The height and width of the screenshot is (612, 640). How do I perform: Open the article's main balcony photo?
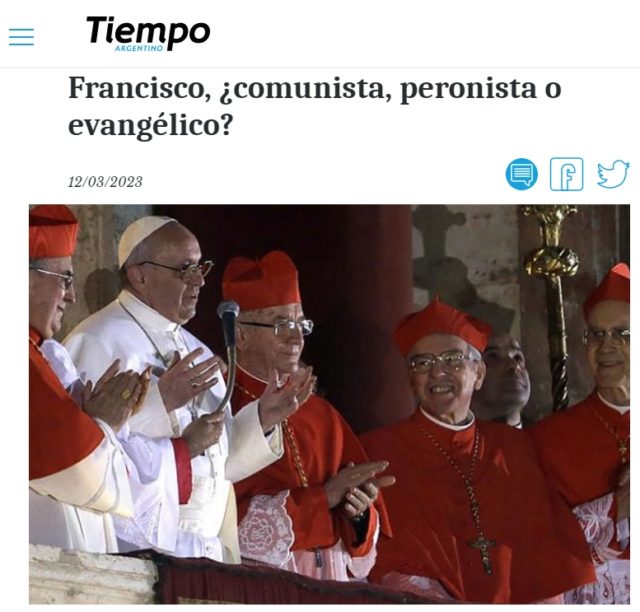(x=329, y=404)
